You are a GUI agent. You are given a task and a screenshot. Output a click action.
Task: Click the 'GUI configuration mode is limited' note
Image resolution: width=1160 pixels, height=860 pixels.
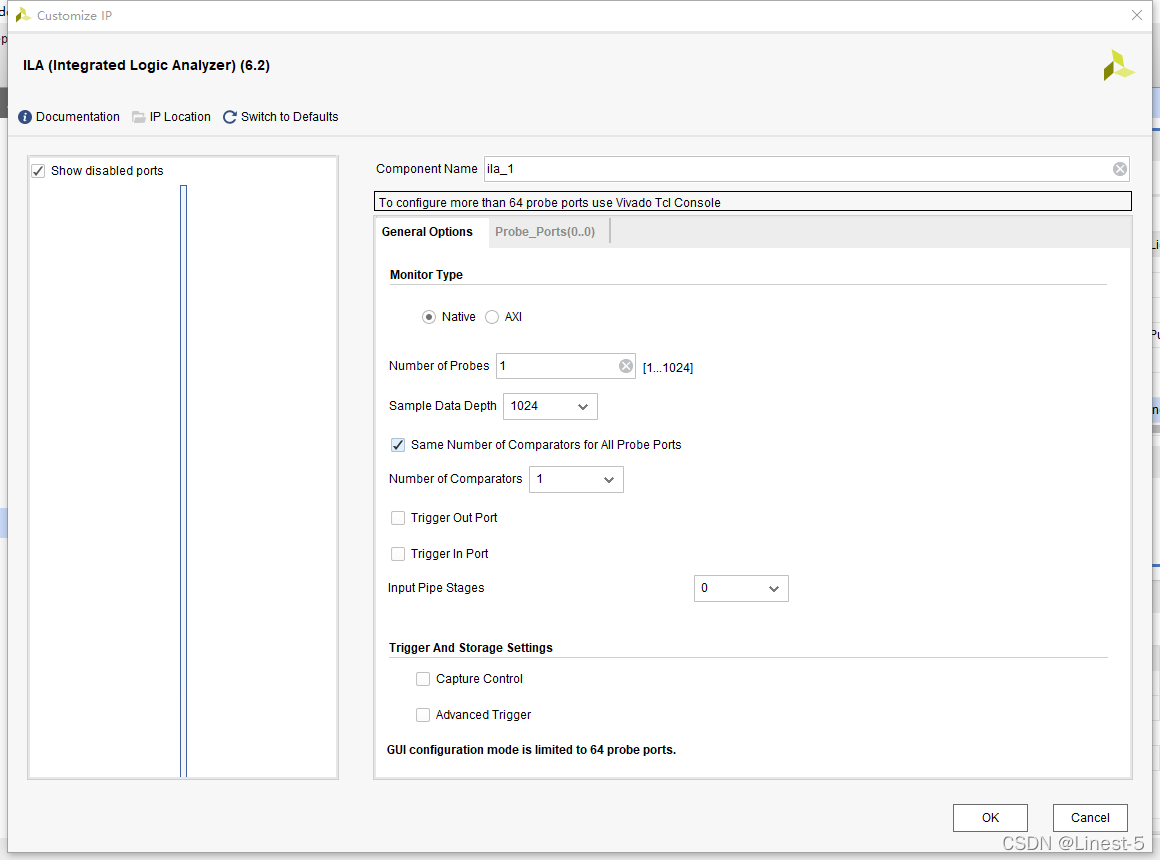(x=531, y=750)
